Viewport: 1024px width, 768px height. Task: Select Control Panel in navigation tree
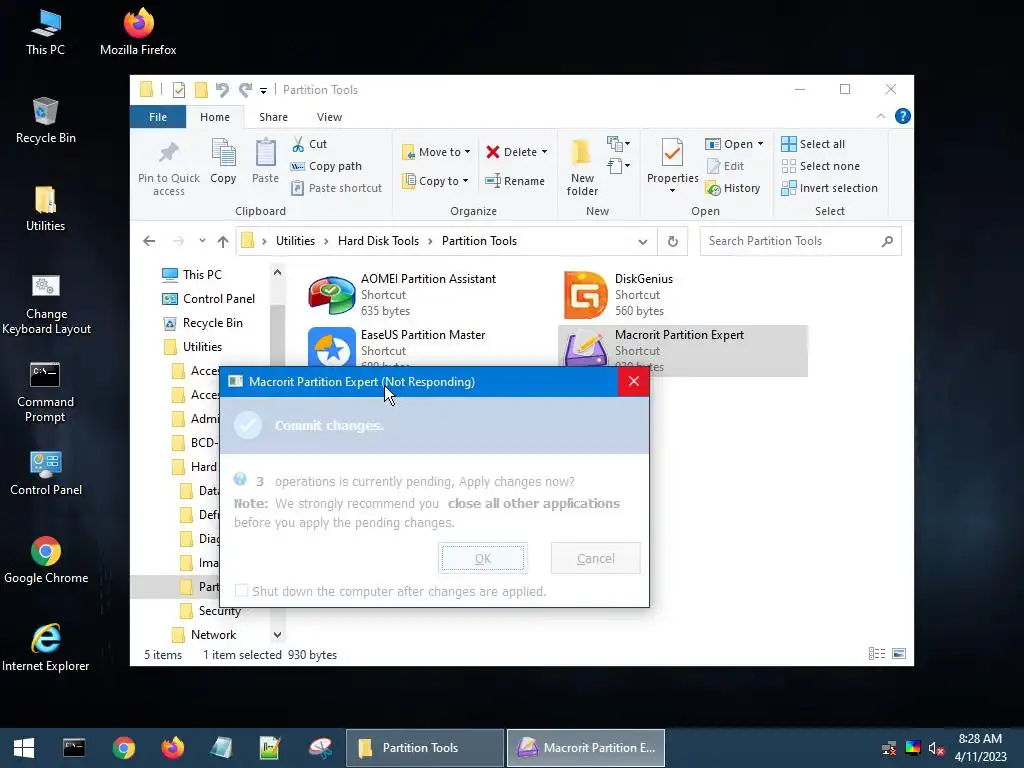(x=209, y=298)
